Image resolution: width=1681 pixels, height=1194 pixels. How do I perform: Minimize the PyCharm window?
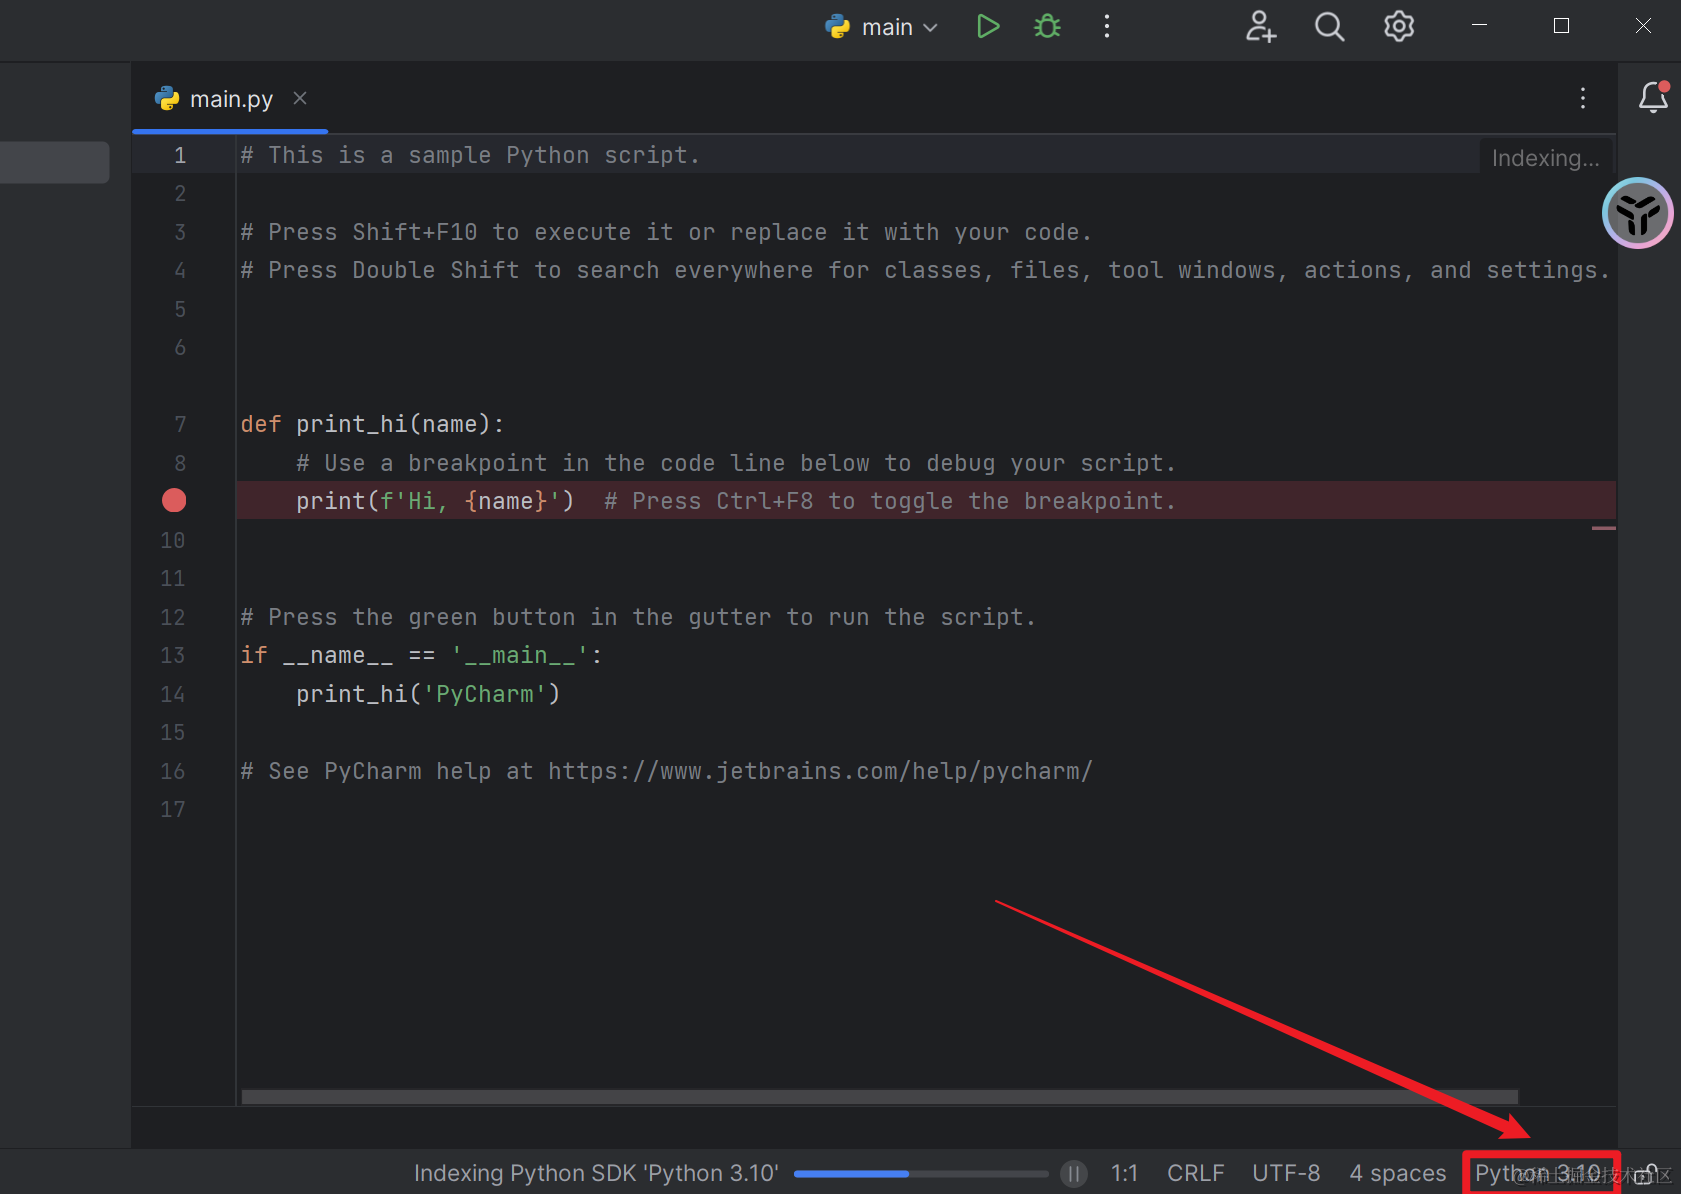(1480, 26)
